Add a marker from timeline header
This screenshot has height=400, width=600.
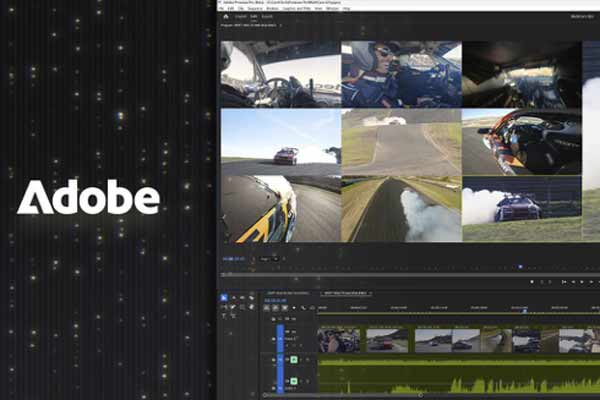(294, 308)
